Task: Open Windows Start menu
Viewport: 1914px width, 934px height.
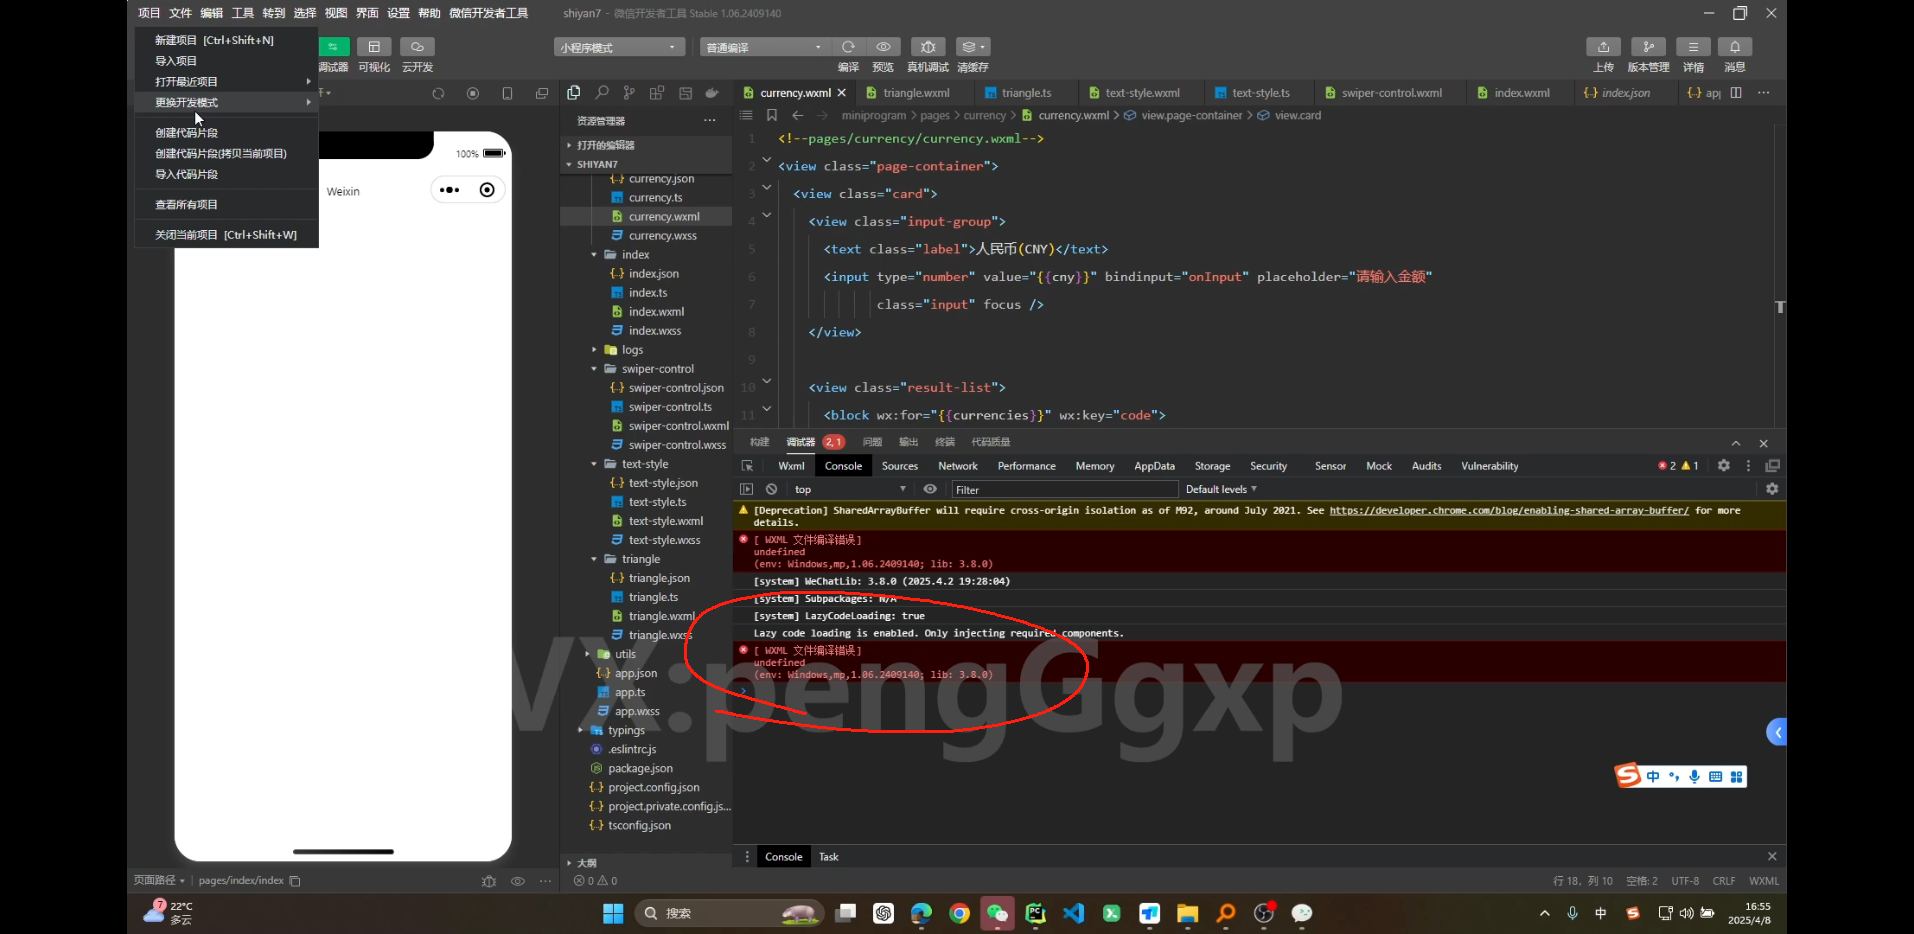Action: coord(613,913)
